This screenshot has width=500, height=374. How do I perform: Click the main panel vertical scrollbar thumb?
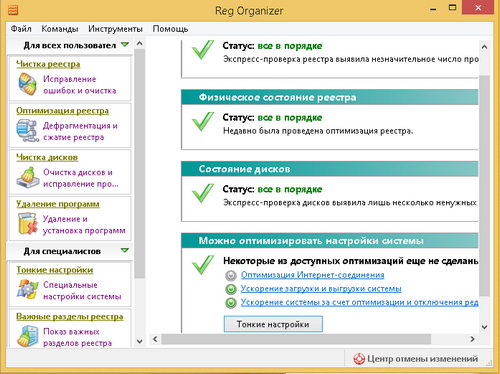tap(485, 185)
